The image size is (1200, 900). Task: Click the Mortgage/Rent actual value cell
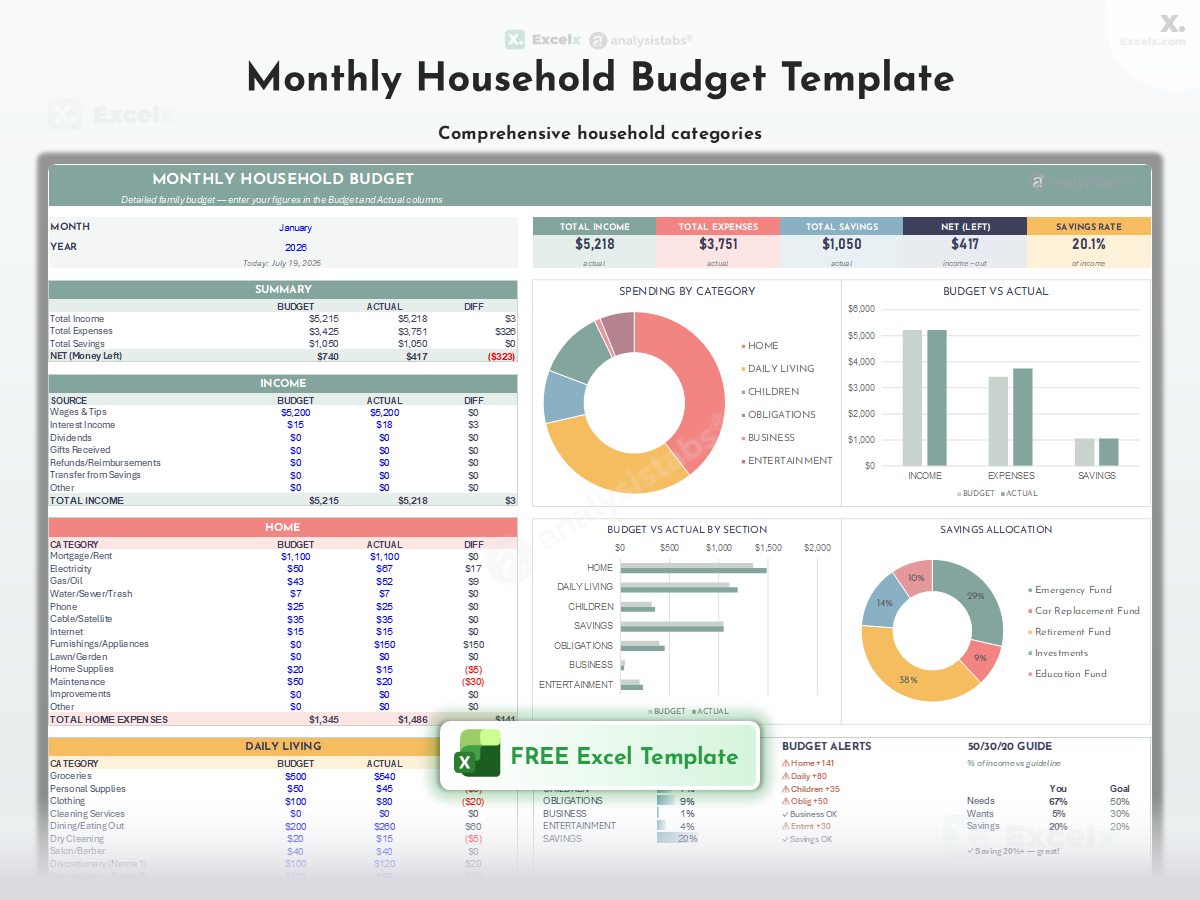coord(384,557)
